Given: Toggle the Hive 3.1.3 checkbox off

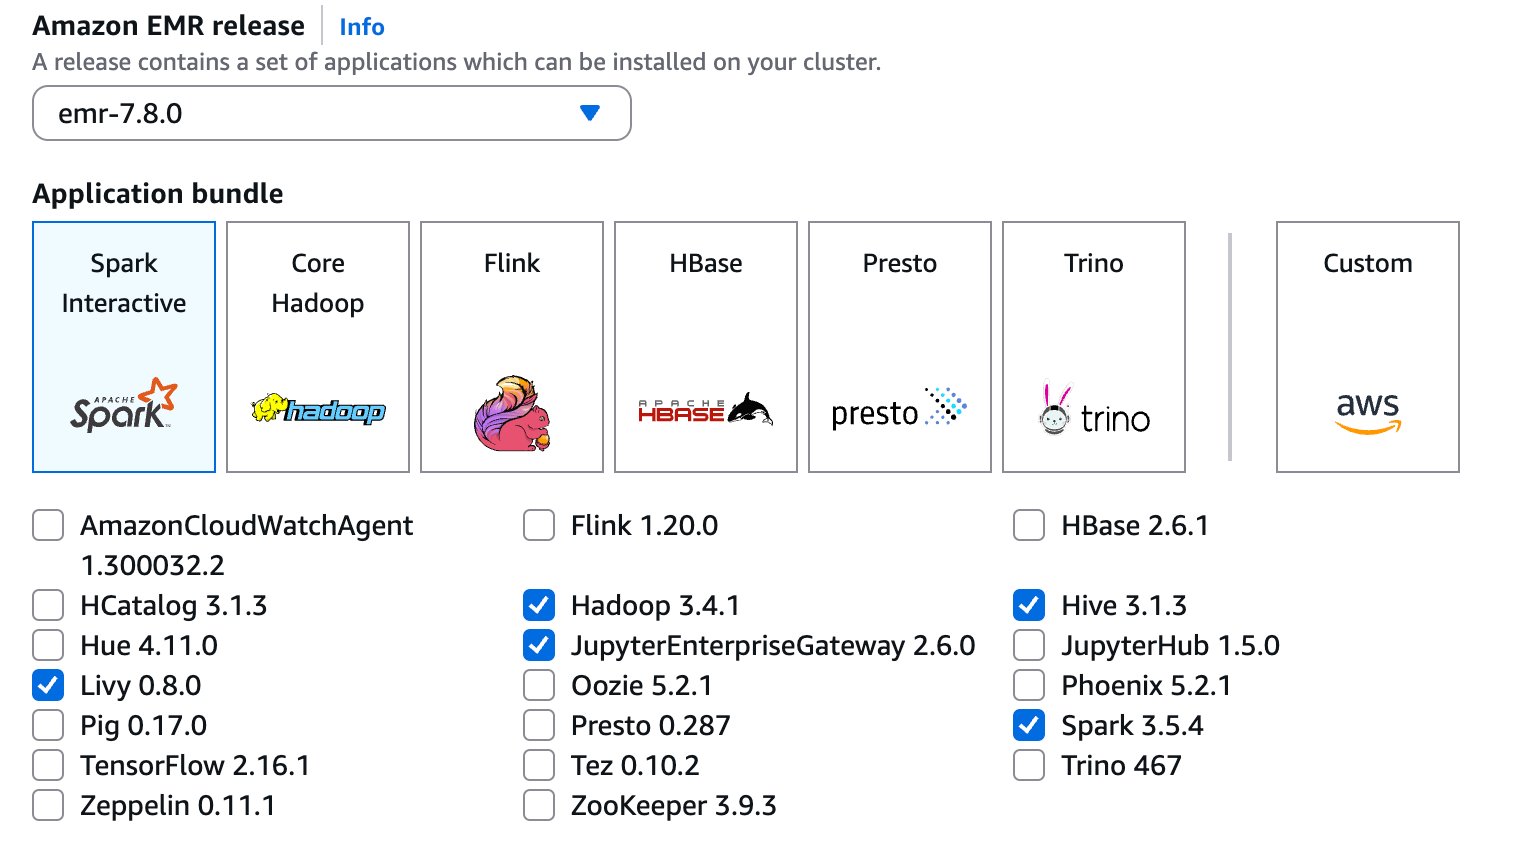Looking at the screenshot, I should pos(1029,605).
